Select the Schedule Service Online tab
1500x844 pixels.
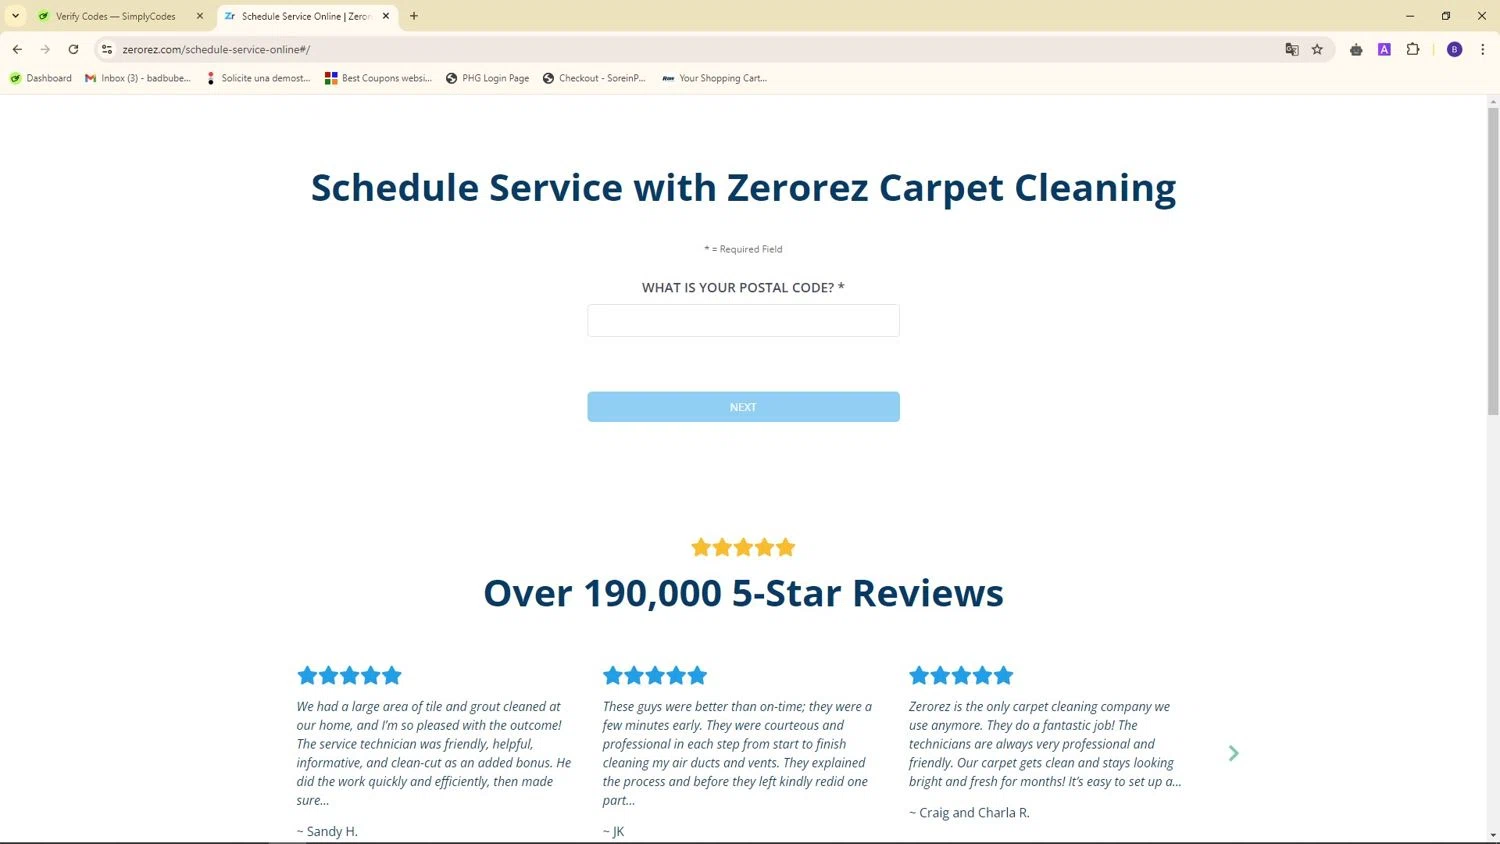(x=305, y=16)
